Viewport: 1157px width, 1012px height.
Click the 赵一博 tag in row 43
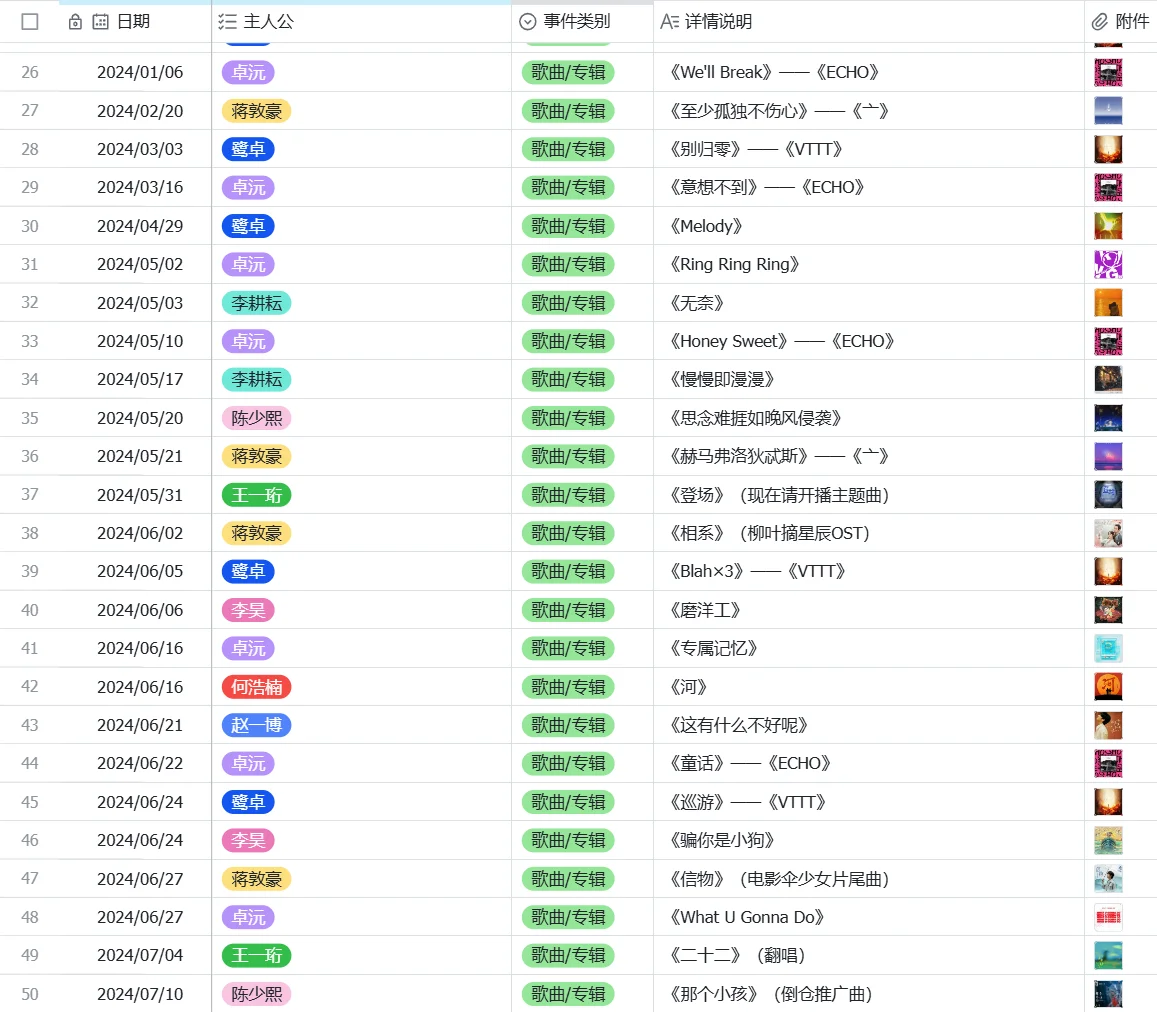tap(257, 725)
